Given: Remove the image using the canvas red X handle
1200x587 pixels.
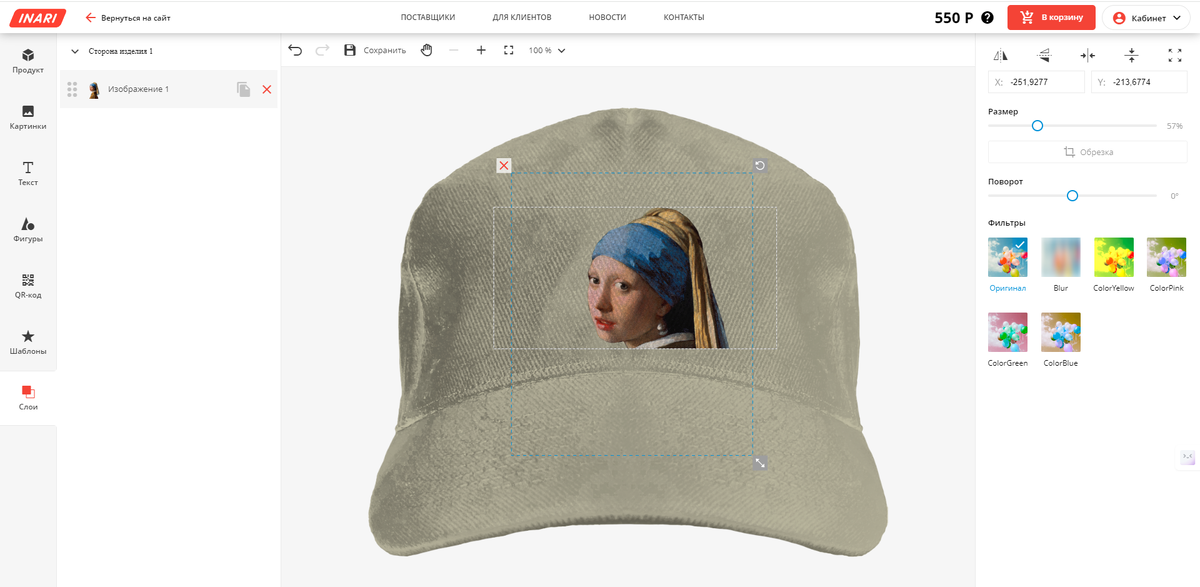Looking at the screenshot, I should (x=504, y=165).
